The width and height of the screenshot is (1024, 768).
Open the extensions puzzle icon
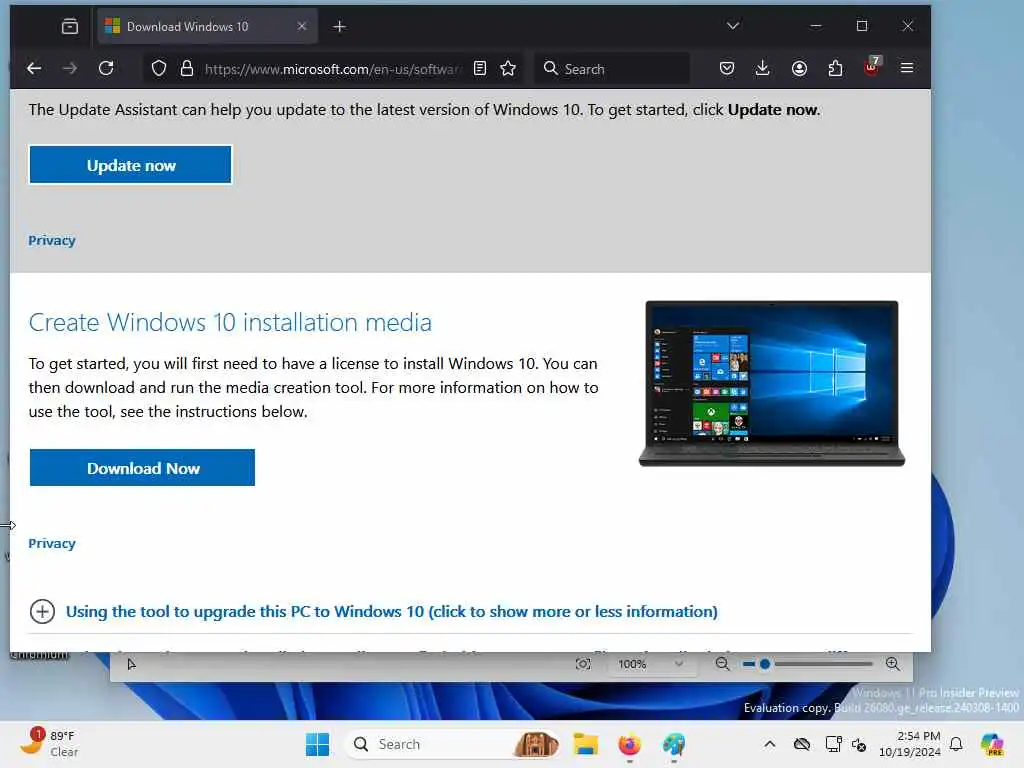(835, 68)
